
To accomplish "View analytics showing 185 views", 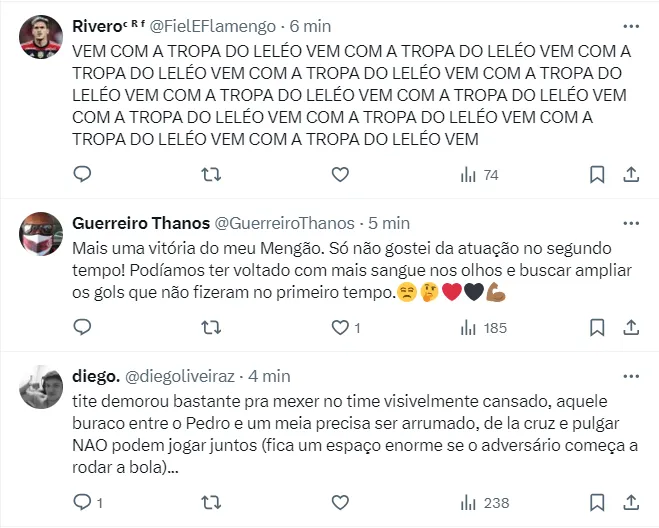I will [483, 327].
